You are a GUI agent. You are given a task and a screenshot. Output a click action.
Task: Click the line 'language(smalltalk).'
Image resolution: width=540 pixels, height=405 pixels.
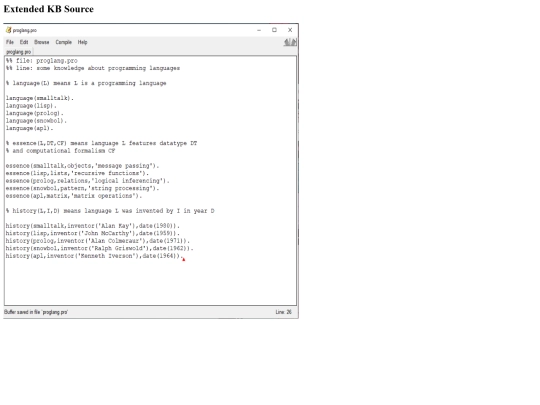(40, 98)
